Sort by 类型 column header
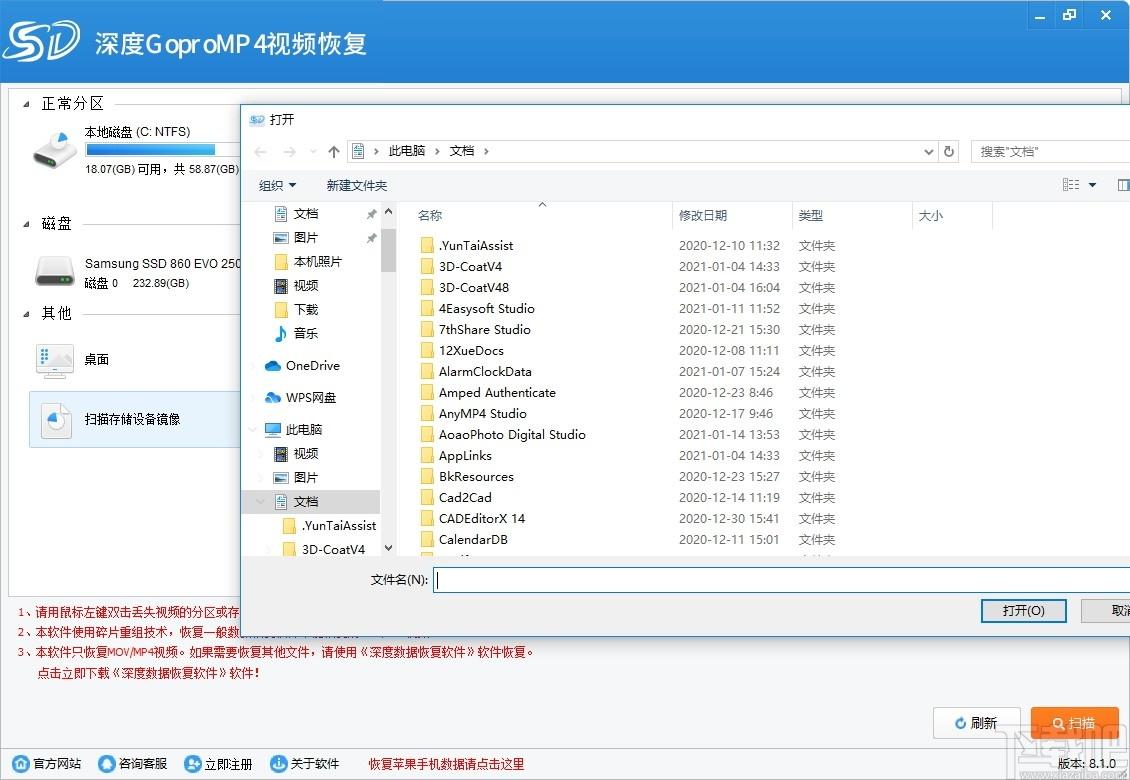Screen dimensions: 1130x780 811,216
